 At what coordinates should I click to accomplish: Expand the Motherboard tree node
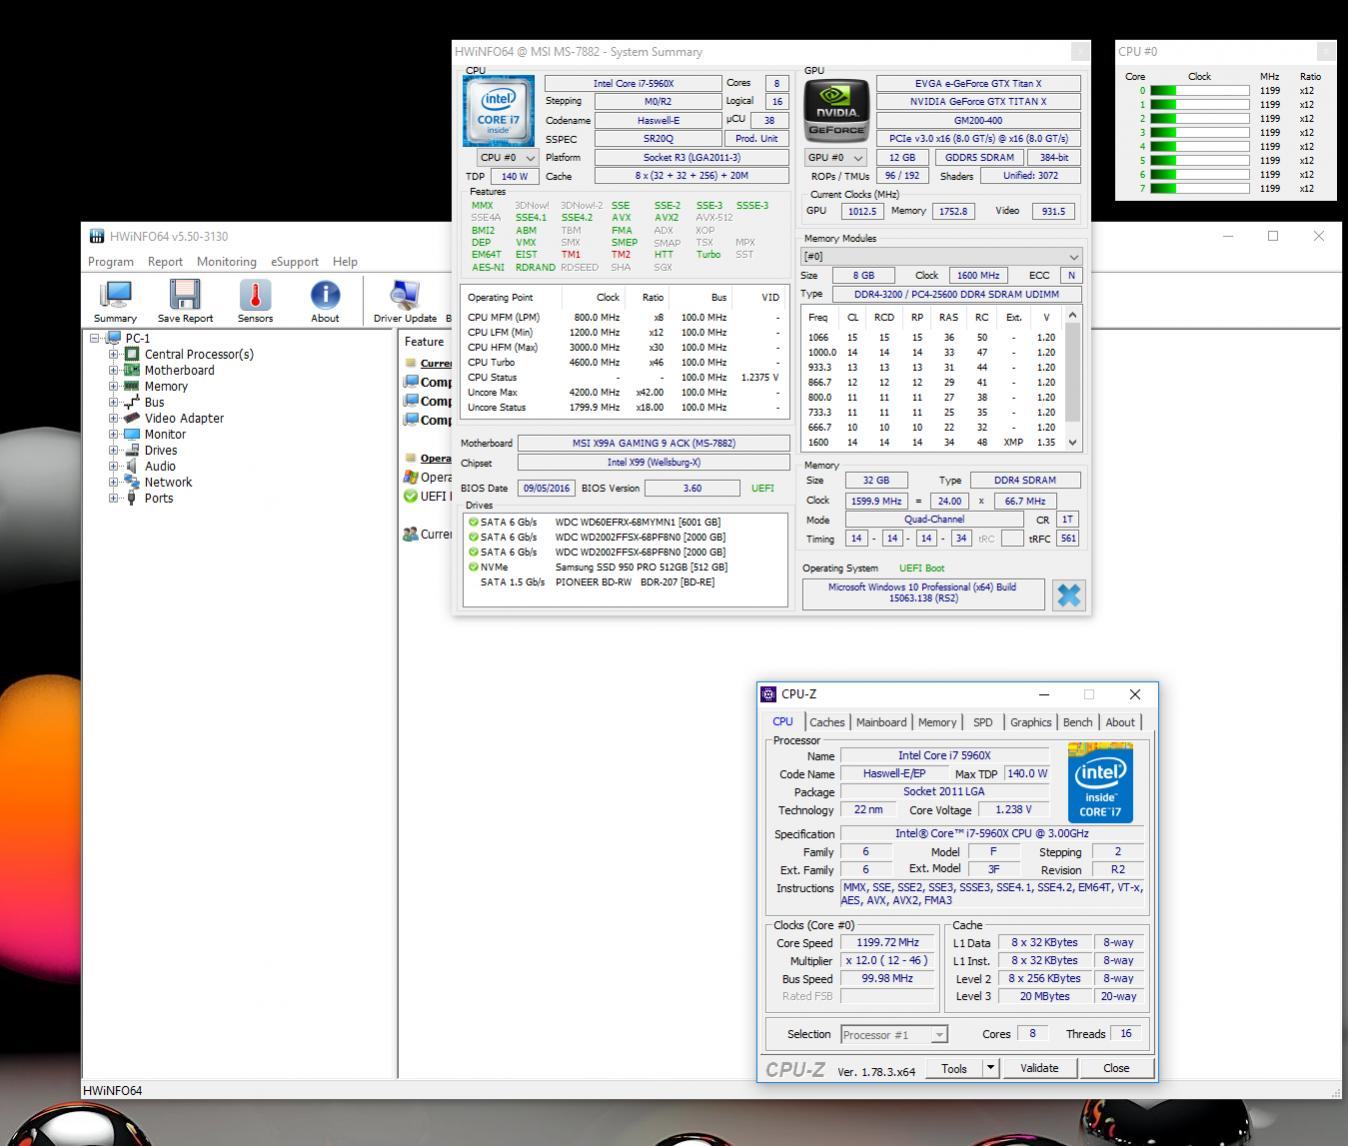tap(114, 370)
